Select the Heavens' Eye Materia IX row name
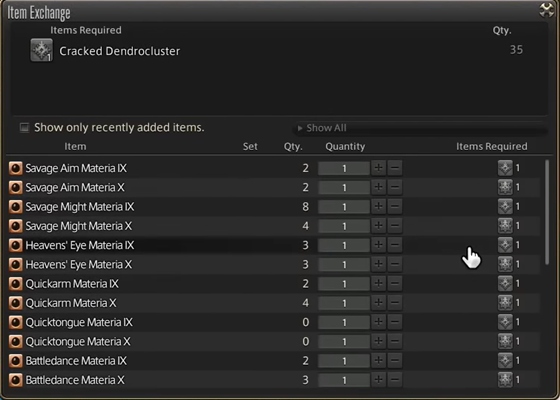Screen dimensions: 560x400 click(80, 245)
